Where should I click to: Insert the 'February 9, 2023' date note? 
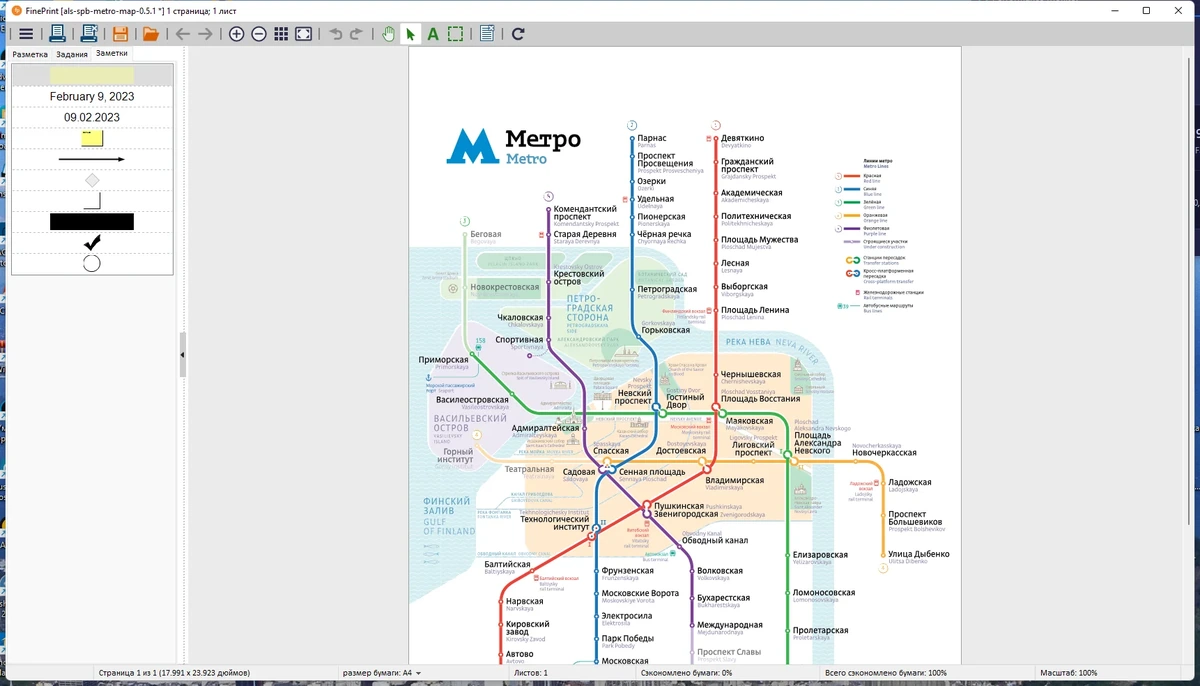tap(92, 97)
